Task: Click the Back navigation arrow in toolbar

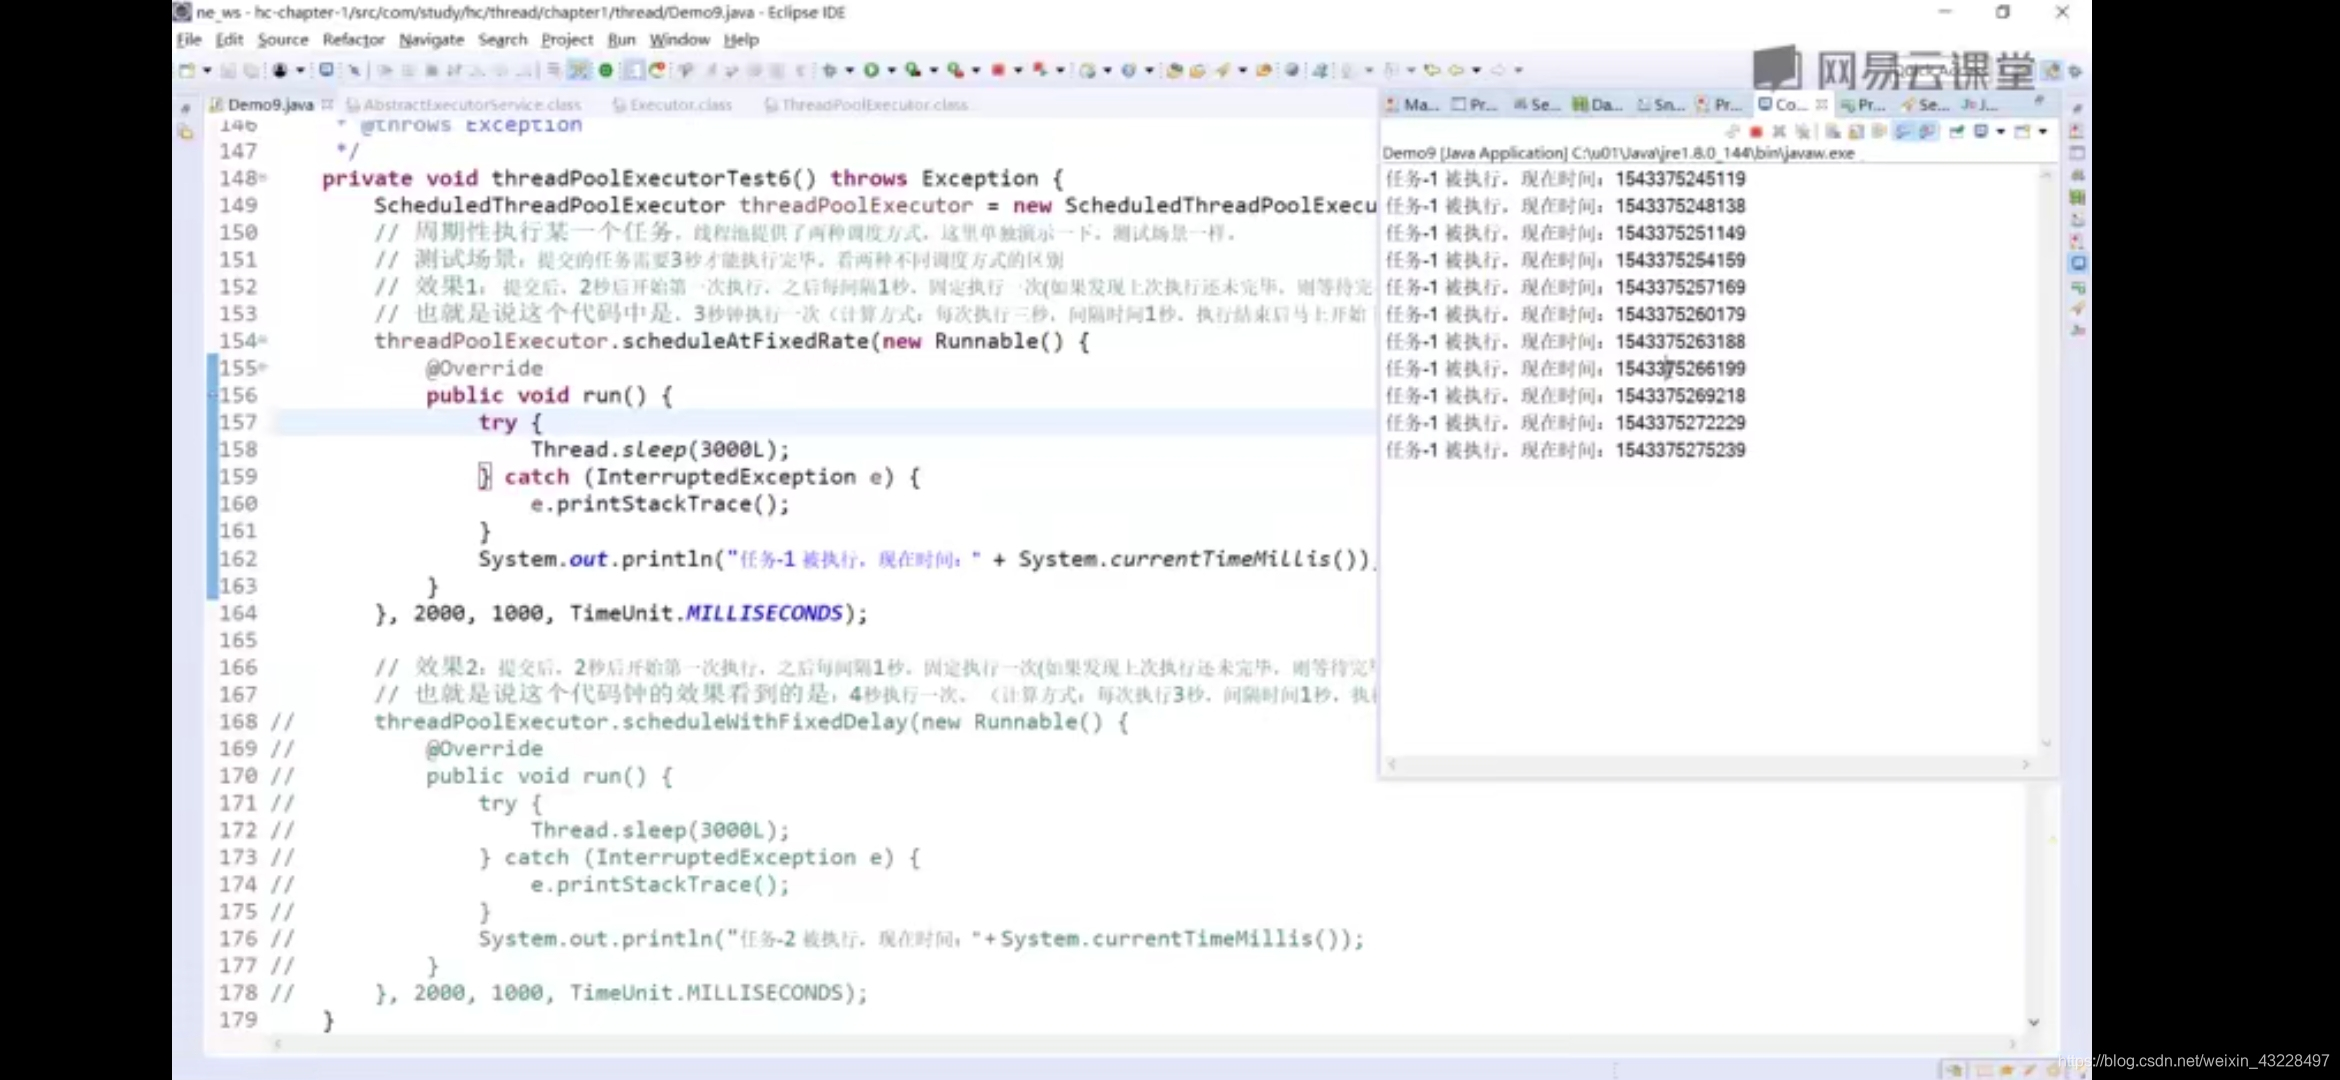Action: (1456, 70)
